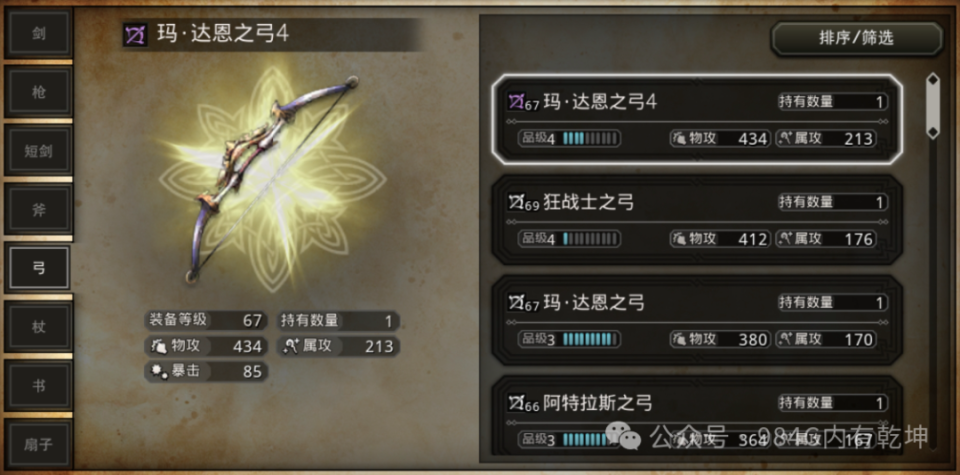Click the large bow weapon artwork
Viewport: 960px width, 475px height.
(x=272, y=180)
